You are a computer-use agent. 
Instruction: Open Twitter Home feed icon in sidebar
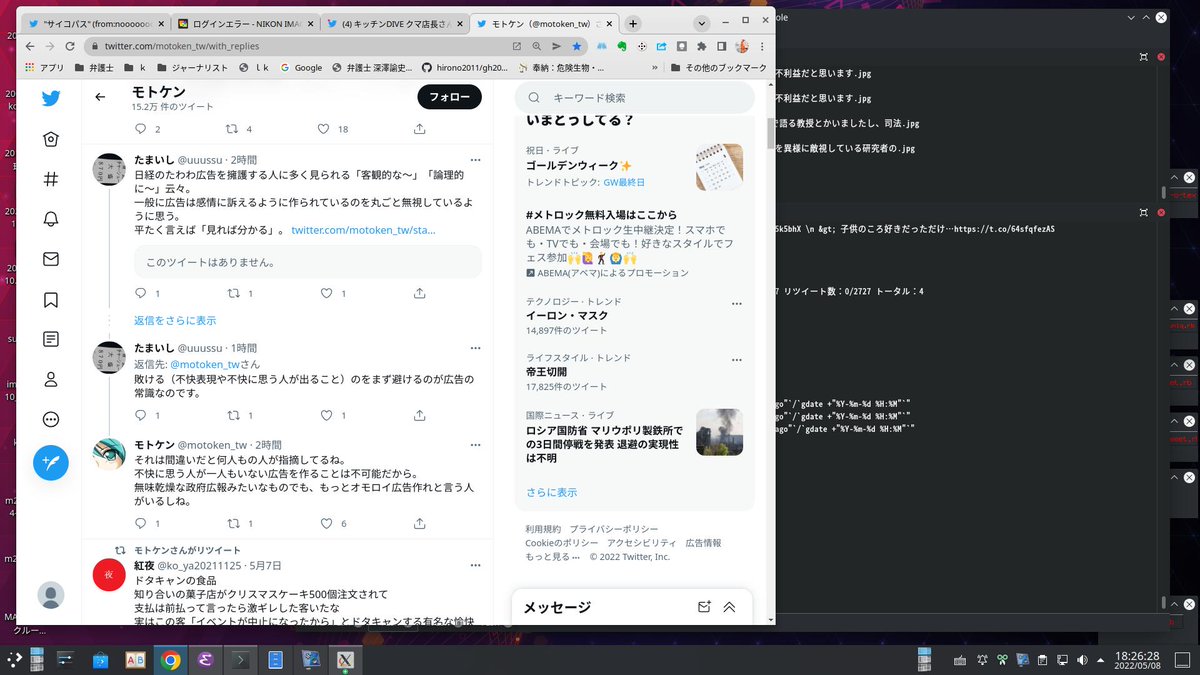click(50, 139)
